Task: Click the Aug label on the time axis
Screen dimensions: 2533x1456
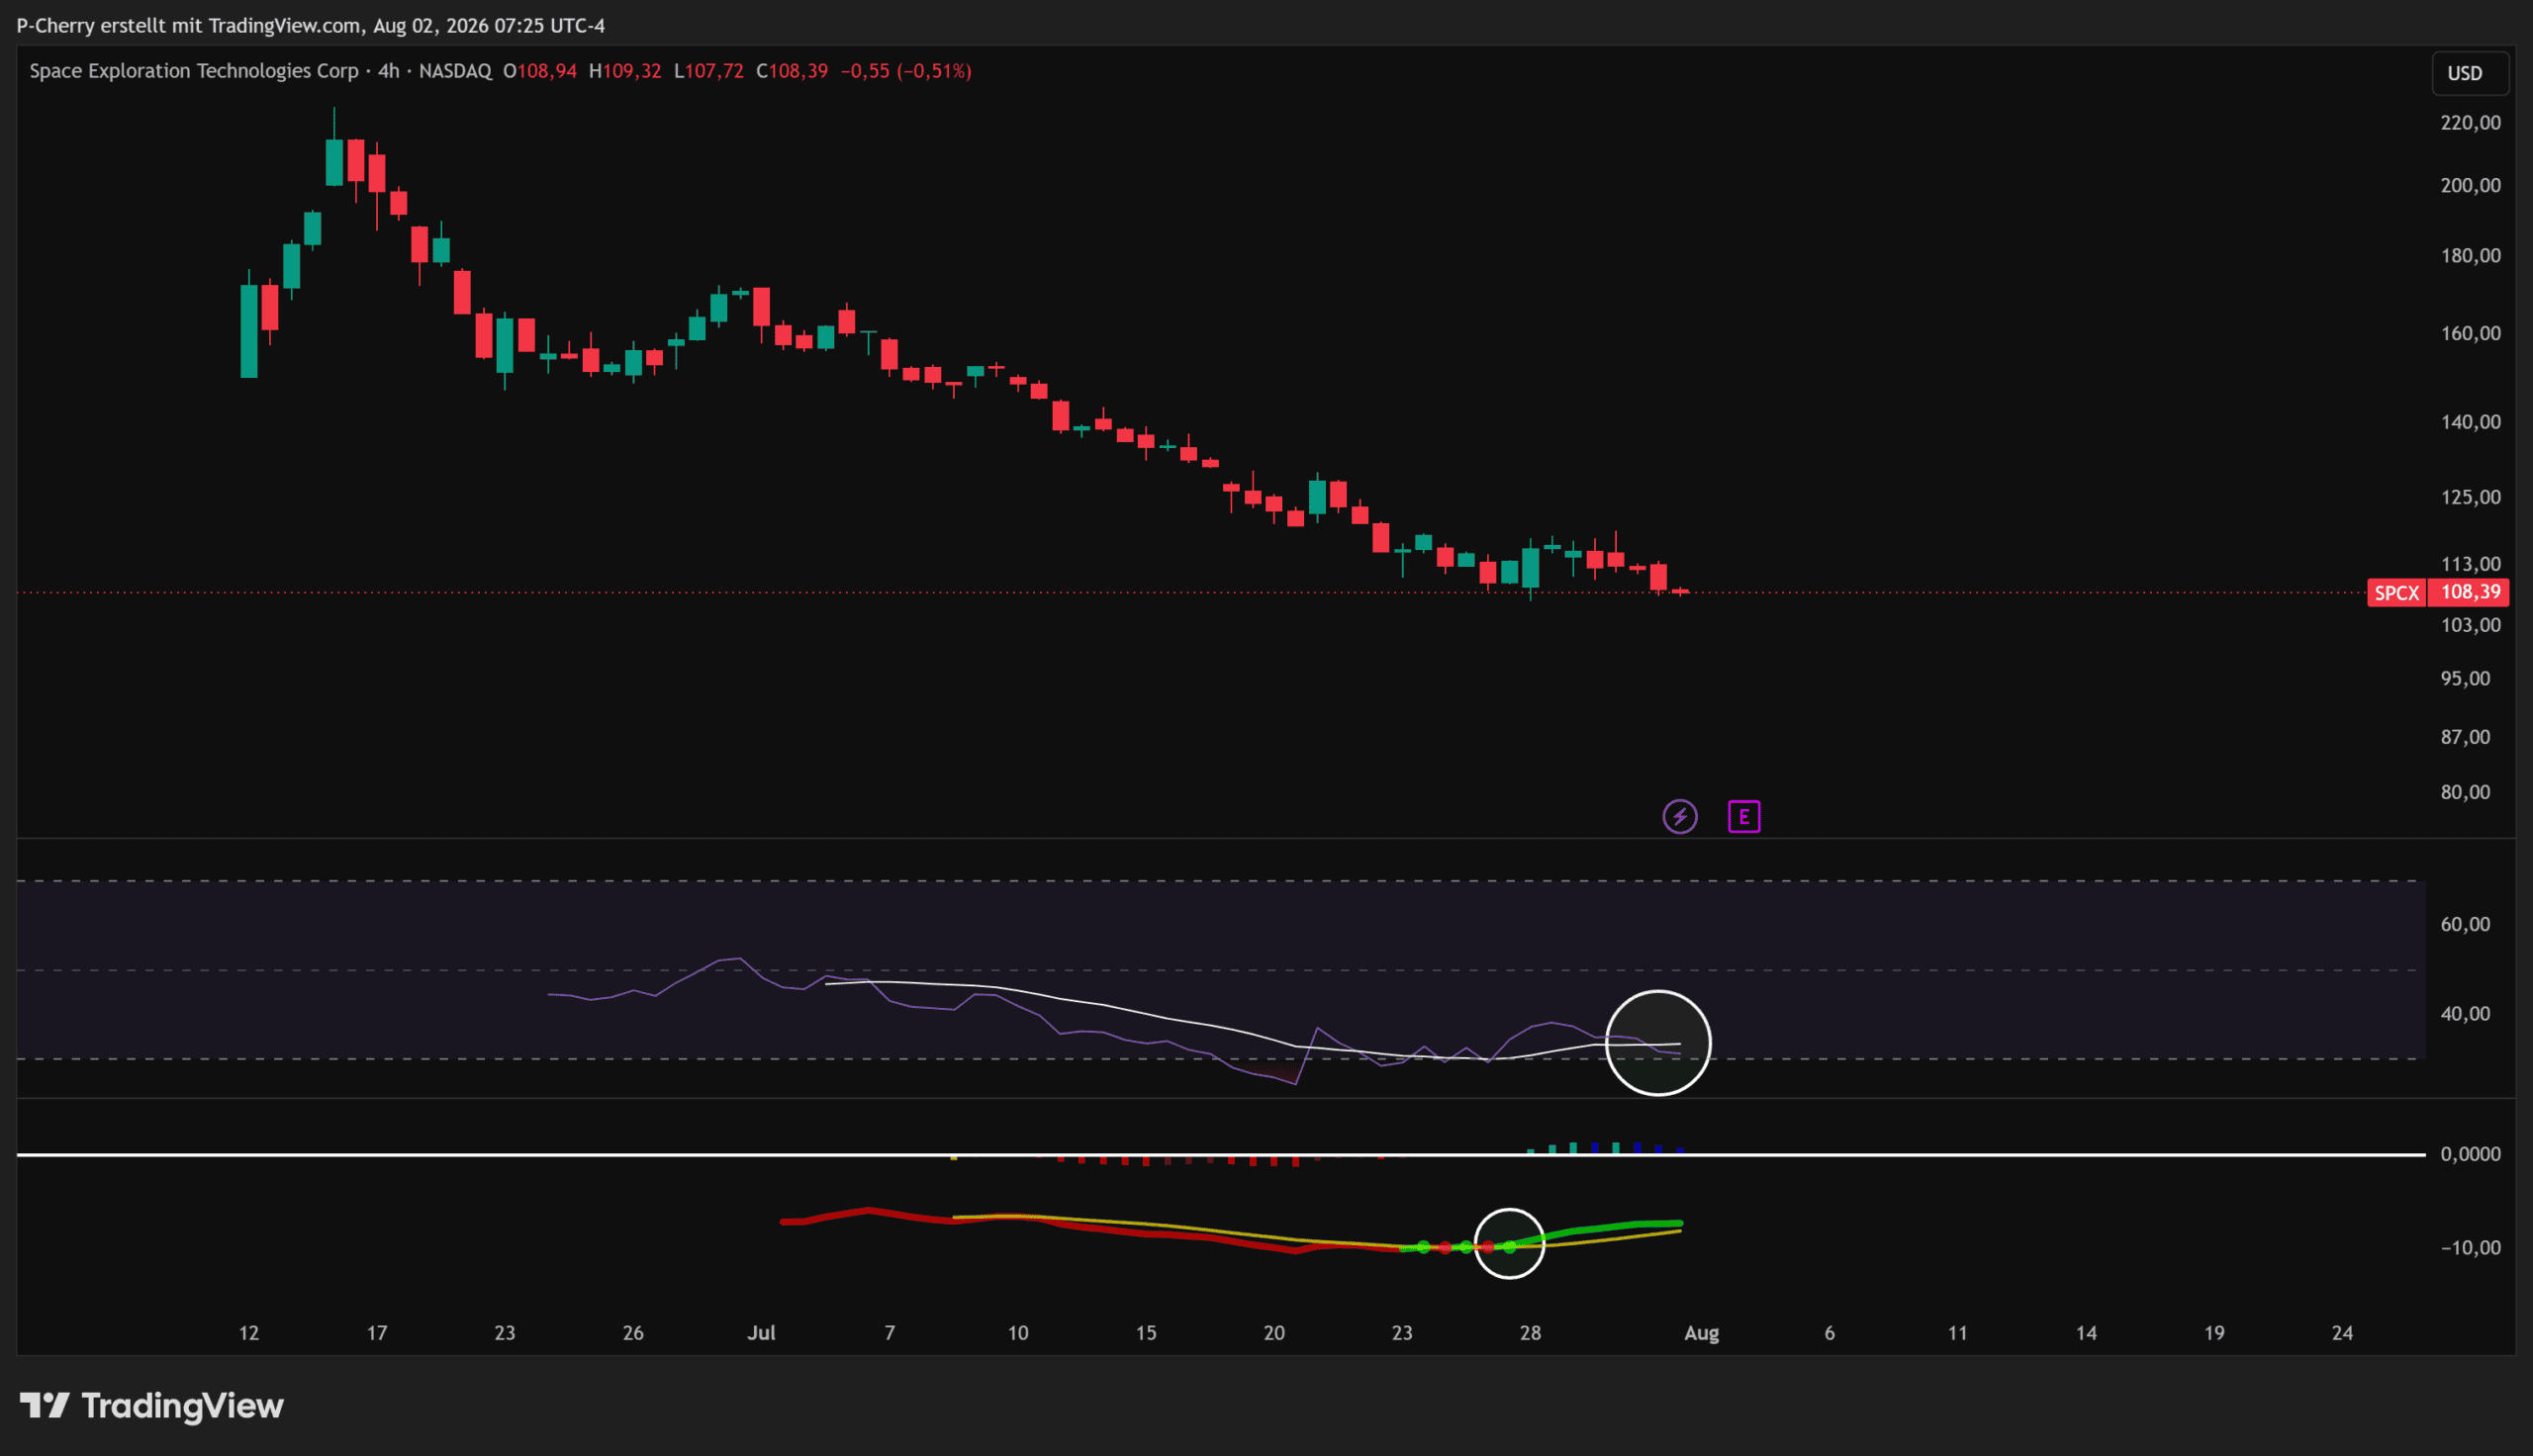Action: coord(1701,1333)
